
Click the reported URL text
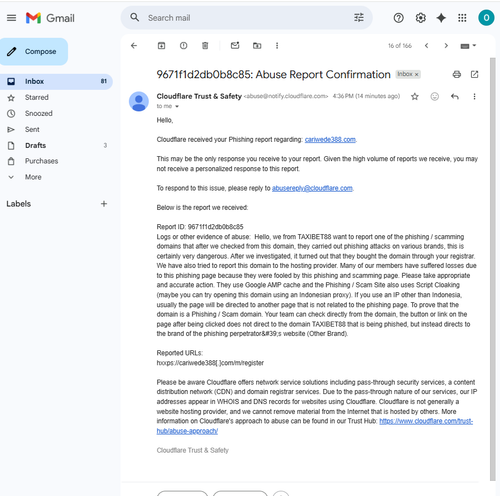(x=210, y=363)
